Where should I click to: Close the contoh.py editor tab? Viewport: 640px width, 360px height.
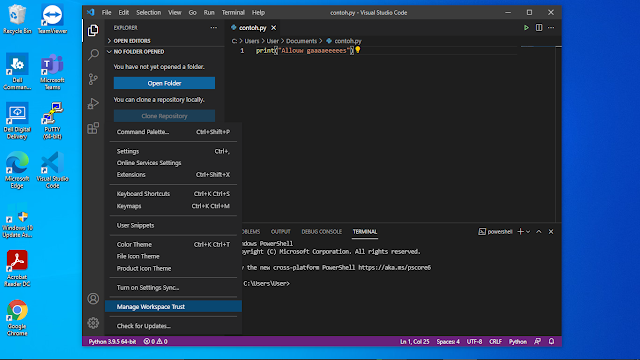coord(273,27)
